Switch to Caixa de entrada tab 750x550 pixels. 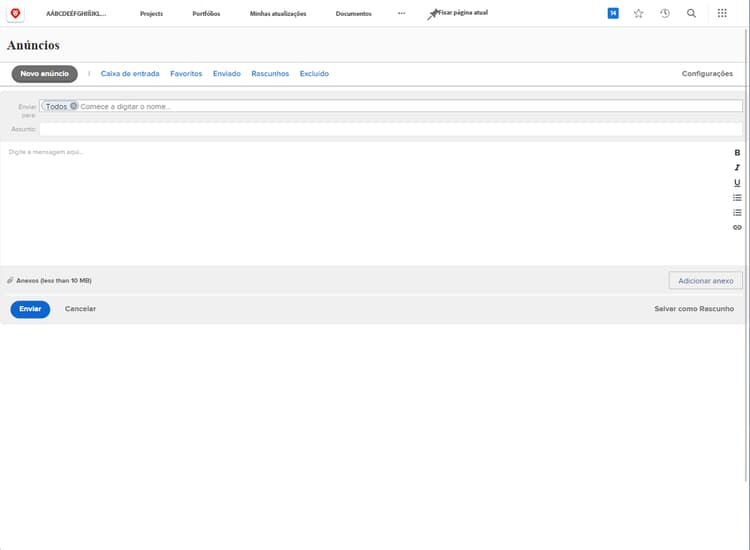click(130, 74)
